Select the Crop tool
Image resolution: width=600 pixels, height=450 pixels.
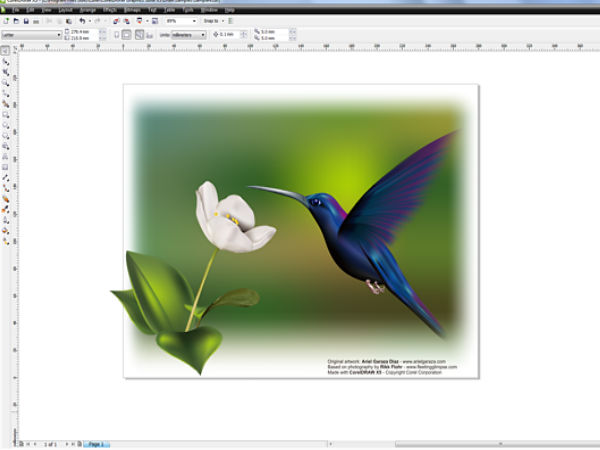coord(5,72)
